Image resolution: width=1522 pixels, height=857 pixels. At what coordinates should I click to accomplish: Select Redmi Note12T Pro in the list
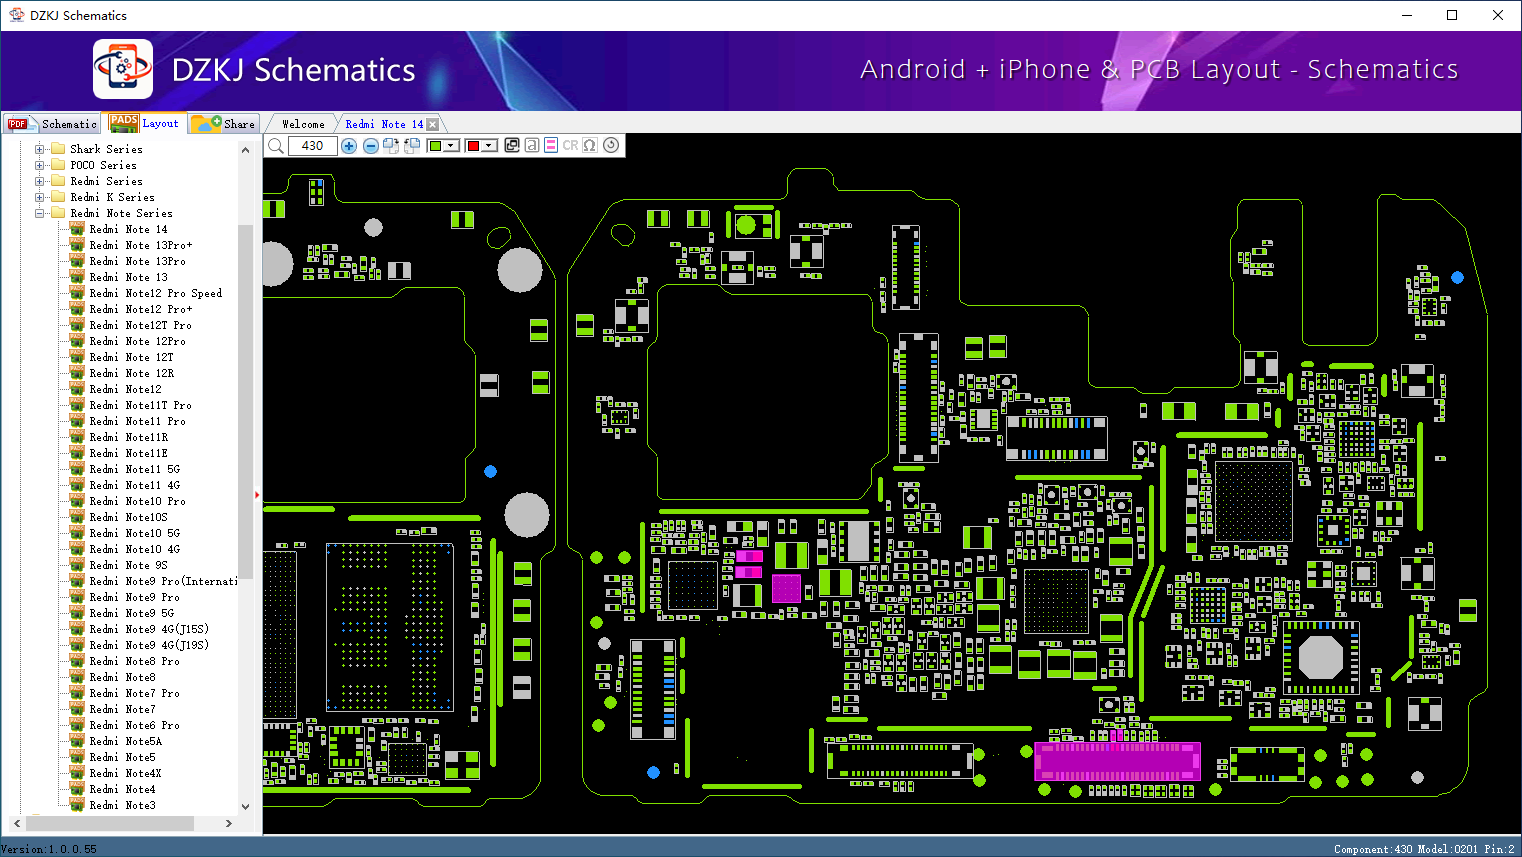pos(140,325)
